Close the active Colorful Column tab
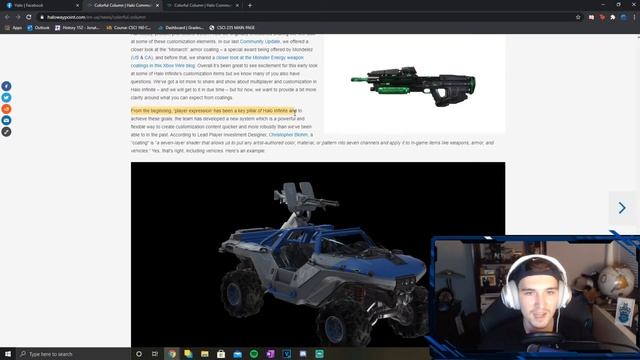The image size is (640, 360). click(x=158, y=5)
